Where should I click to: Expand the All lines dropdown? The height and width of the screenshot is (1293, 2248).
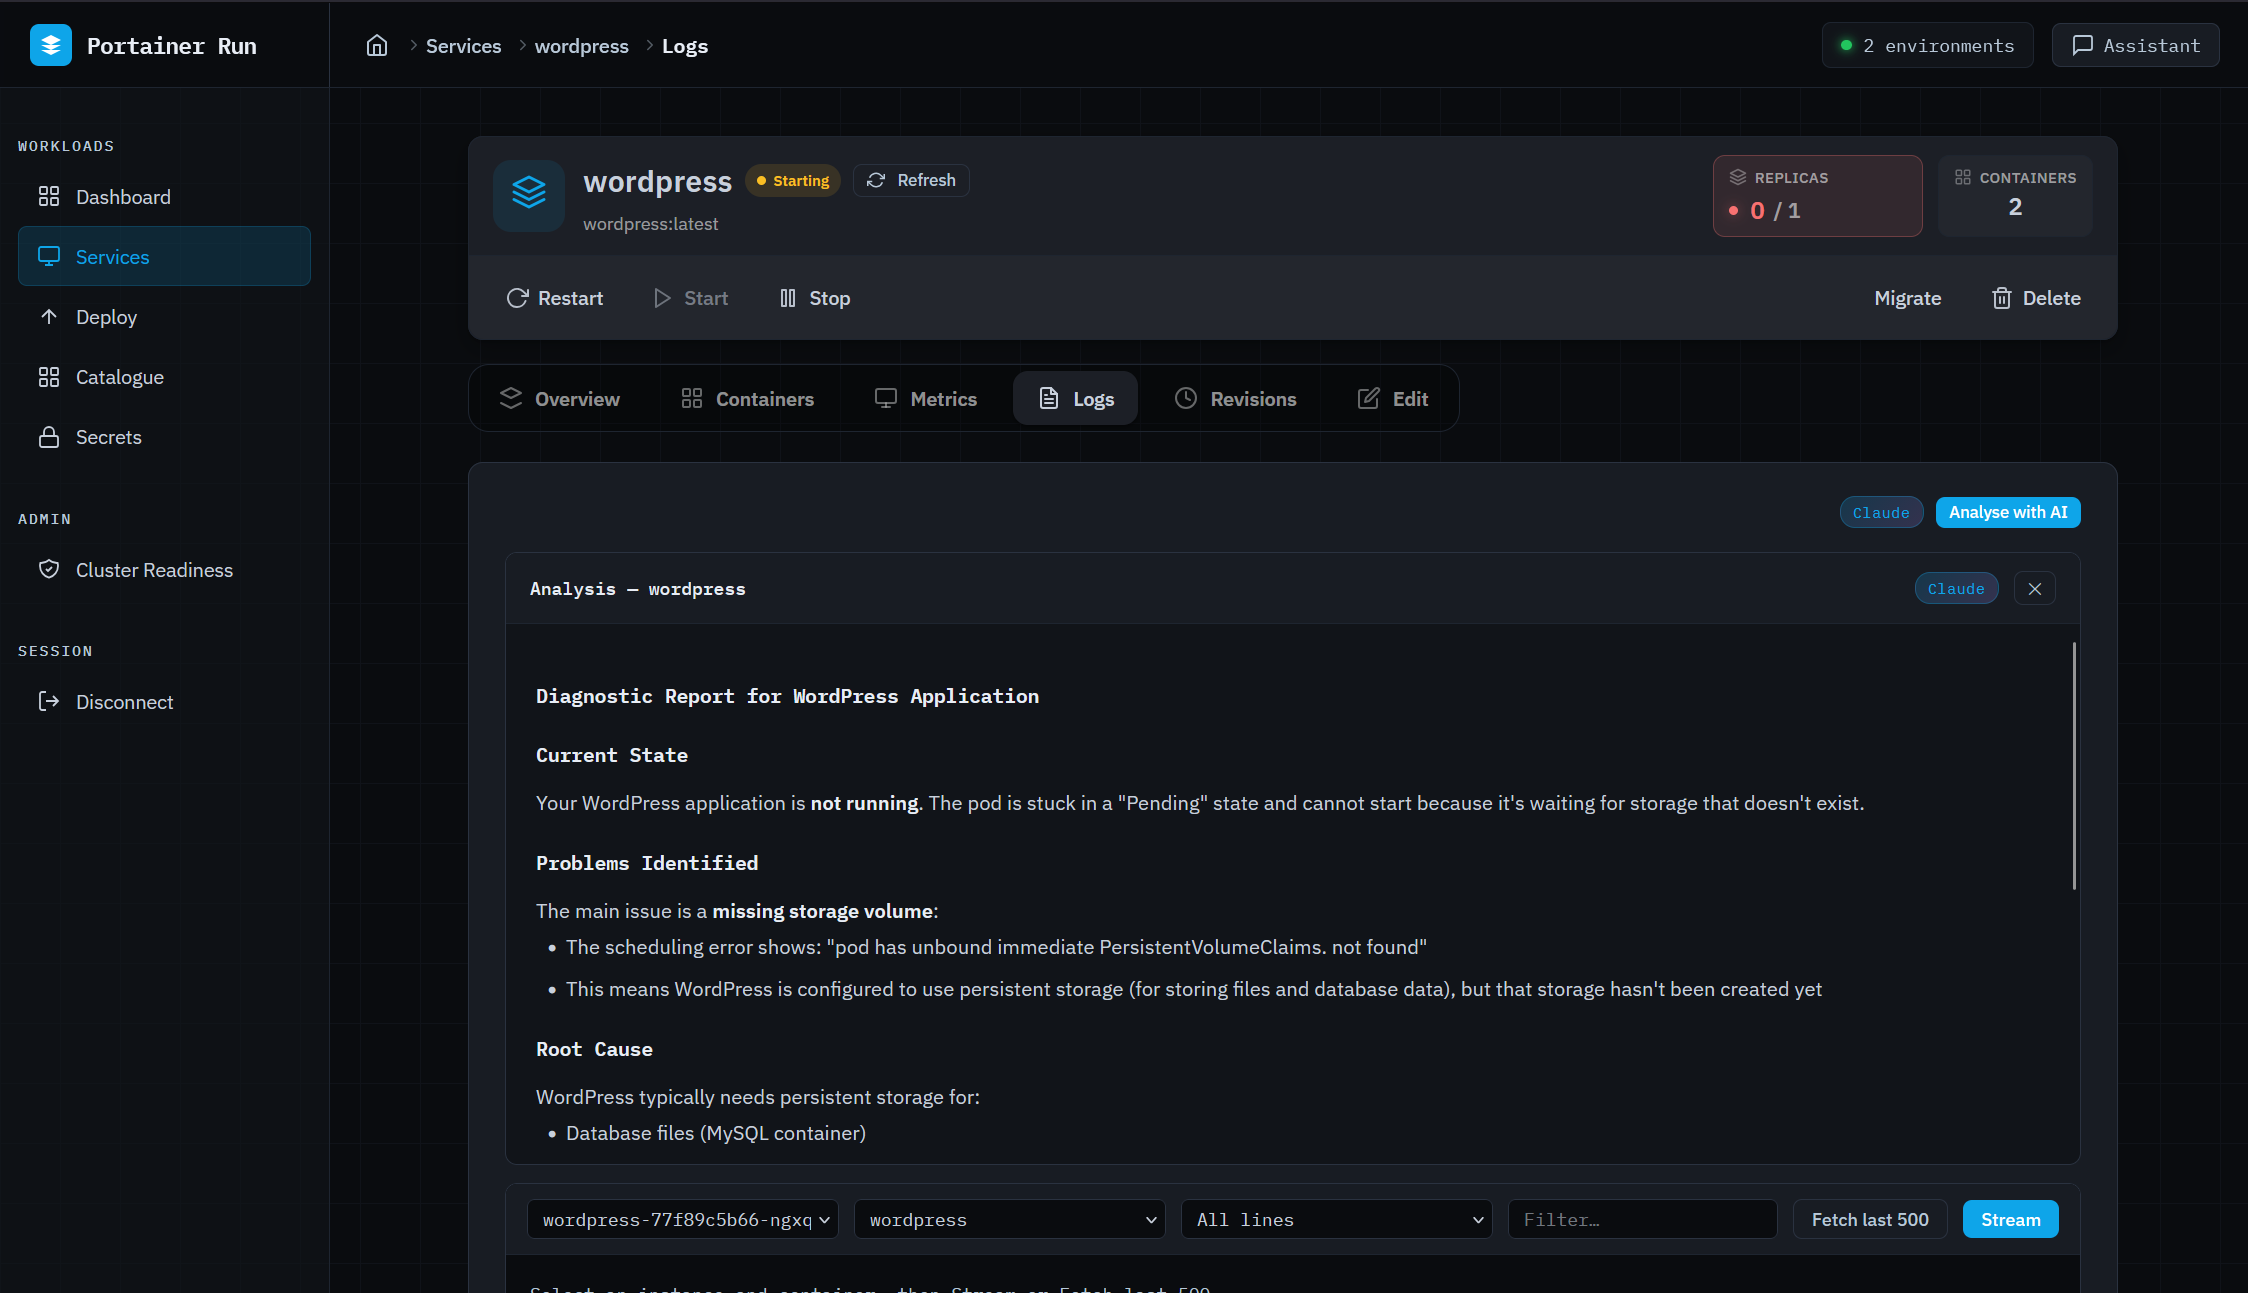point(1336,1220)
